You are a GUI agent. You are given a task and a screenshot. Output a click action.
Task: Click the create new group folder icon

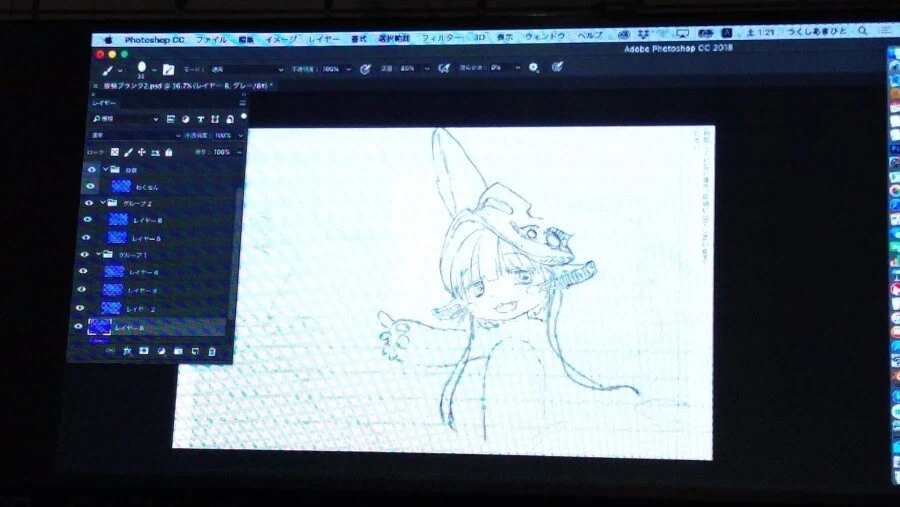(178, 351)
